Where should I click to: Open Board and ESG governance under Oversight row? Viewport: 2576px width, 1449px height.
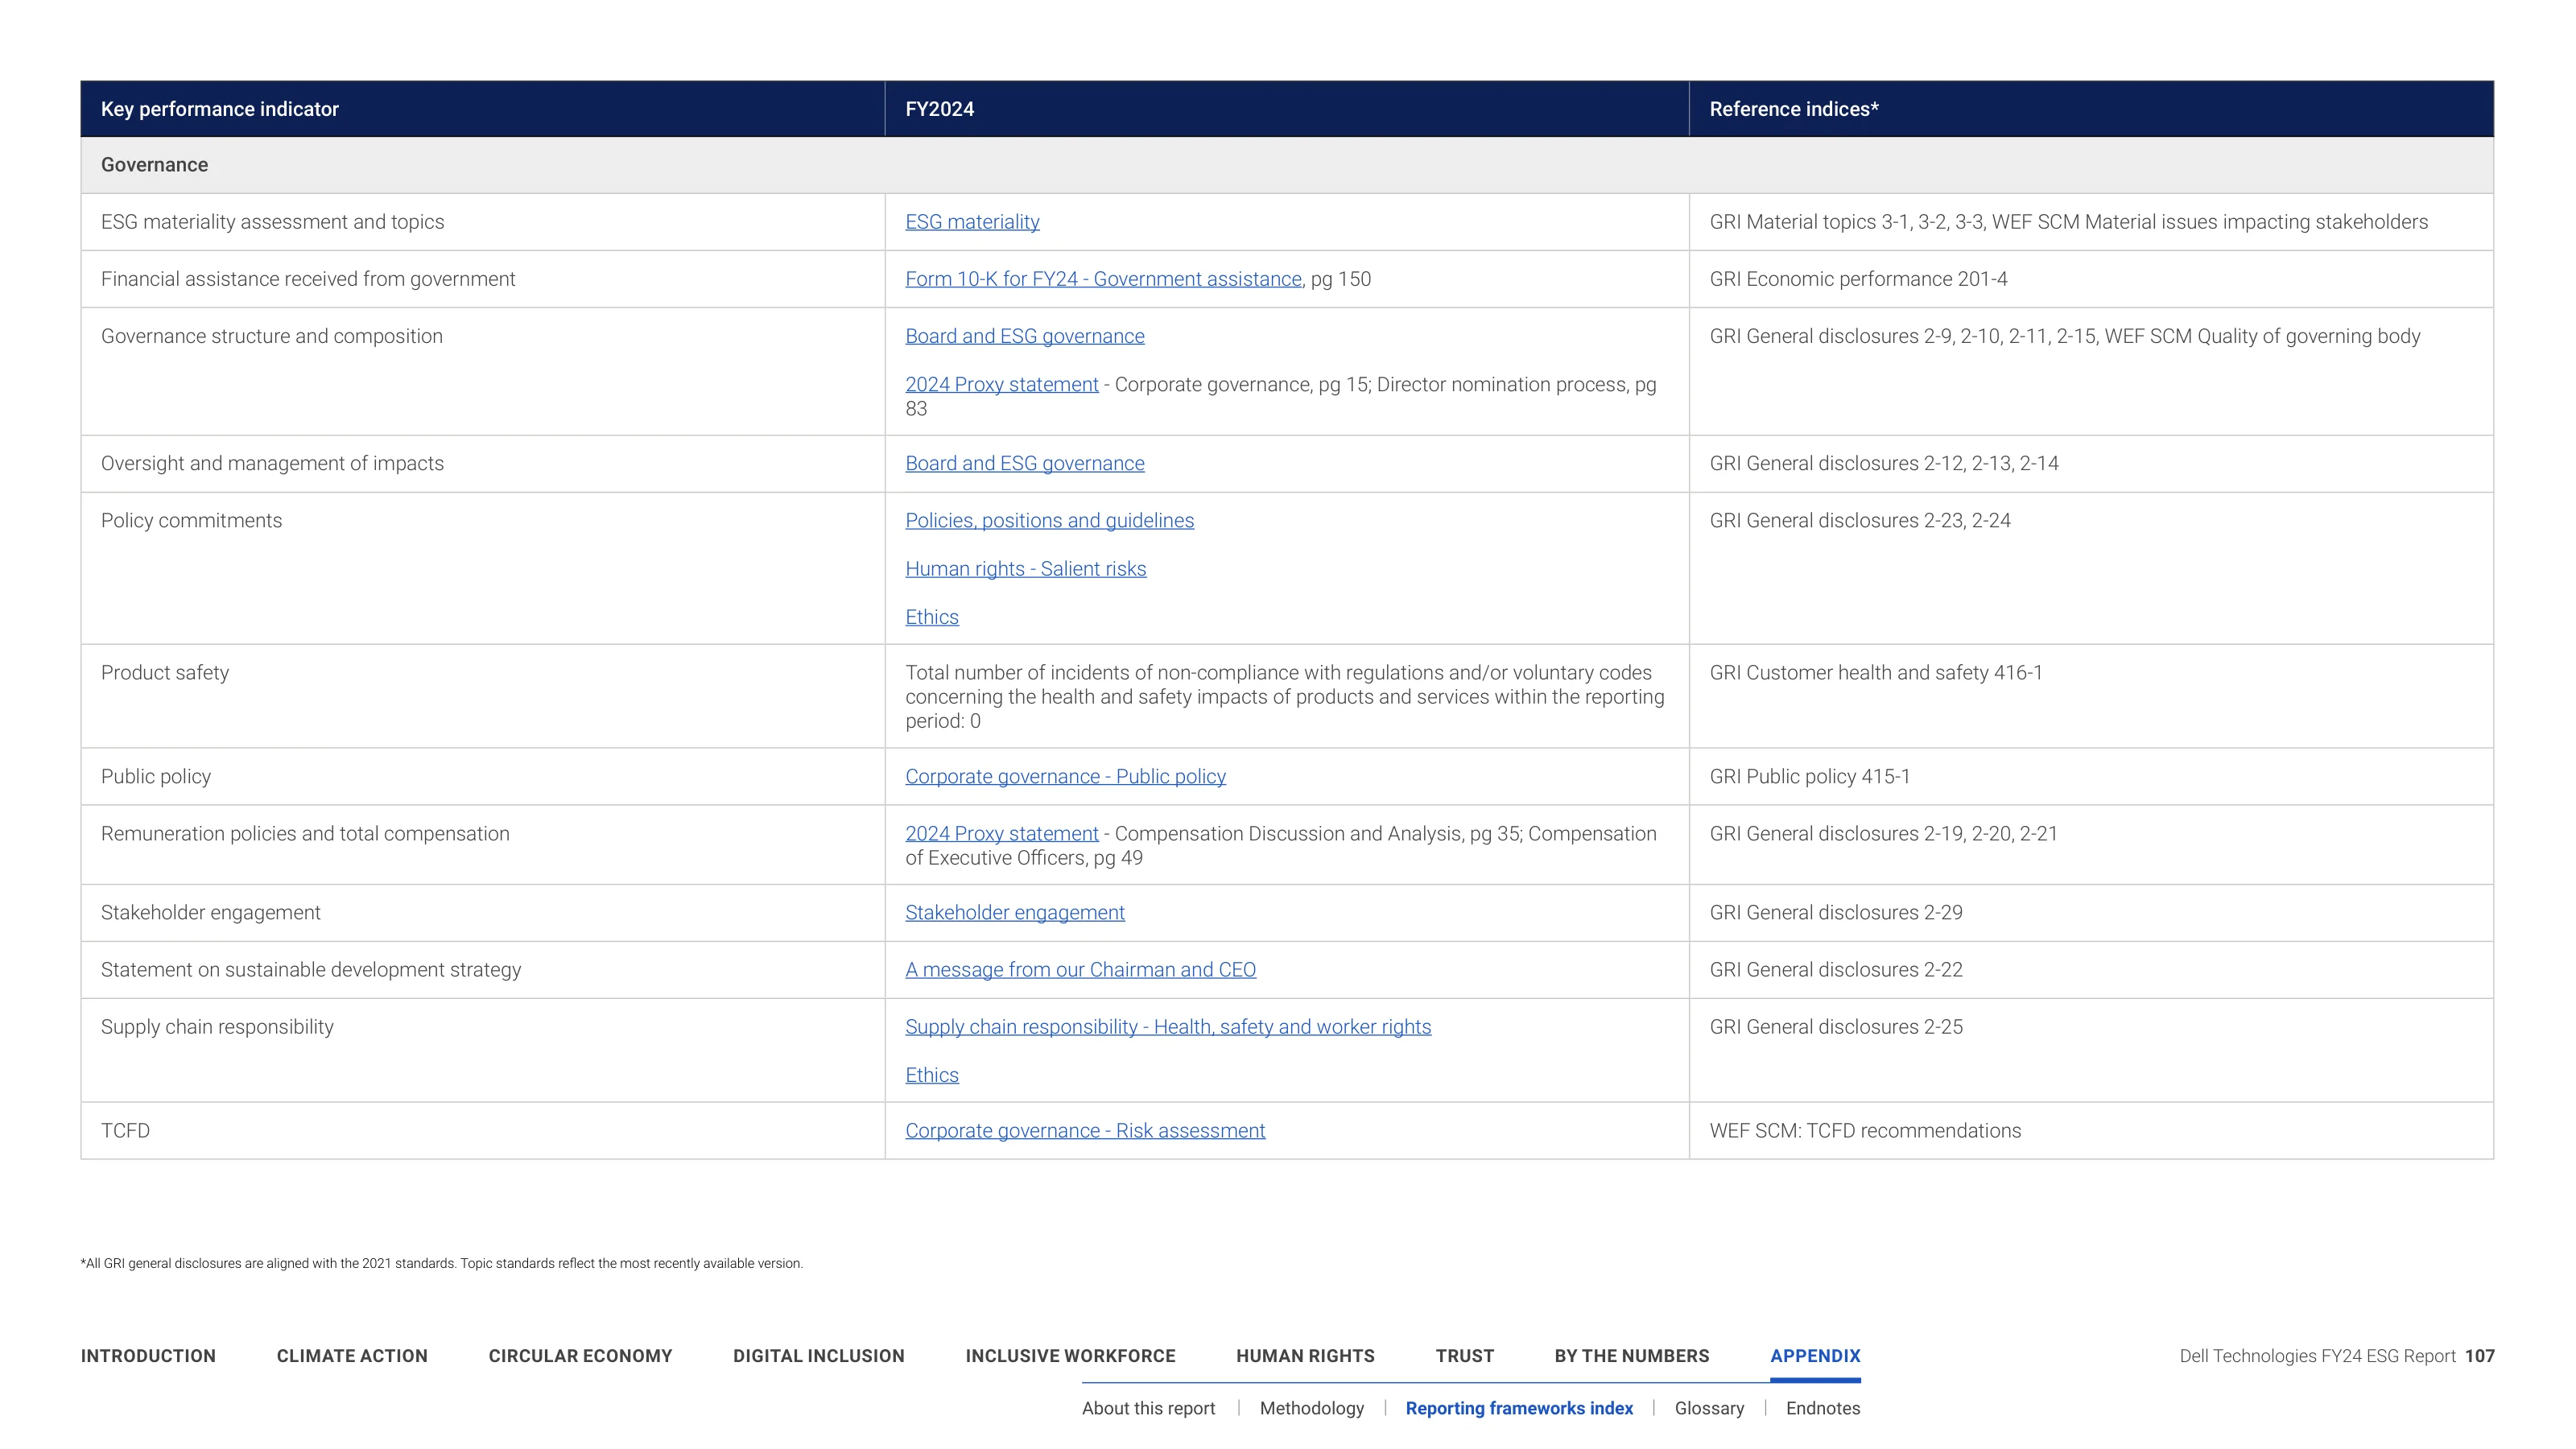pyautogui.click(x=1025, y=463)
